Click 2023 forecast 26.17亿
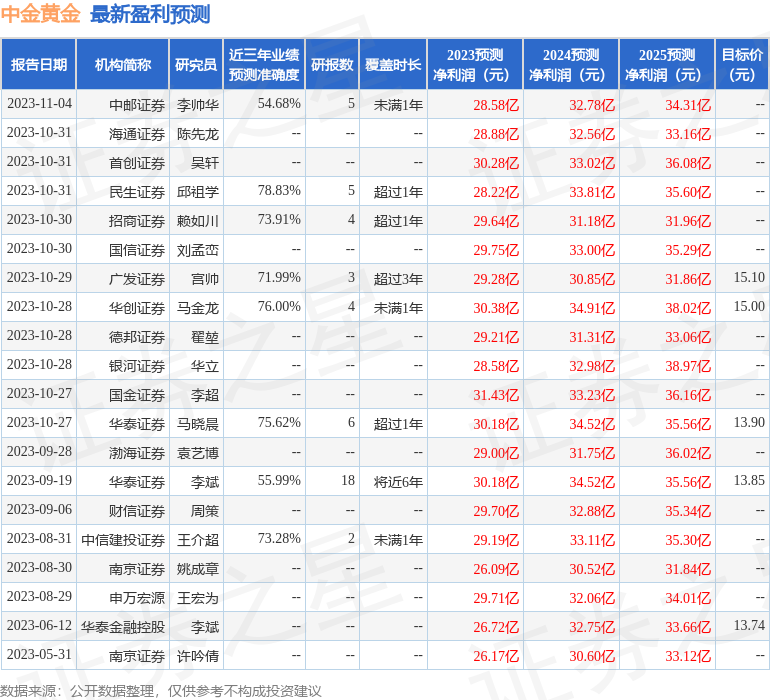Screen dimensions: 770x700 tap(495, 655)
